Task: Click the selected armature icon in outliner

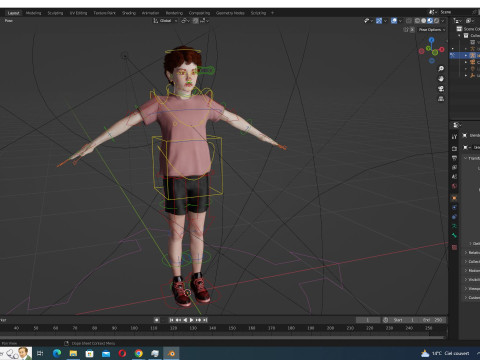Action: tap(472, 56)
